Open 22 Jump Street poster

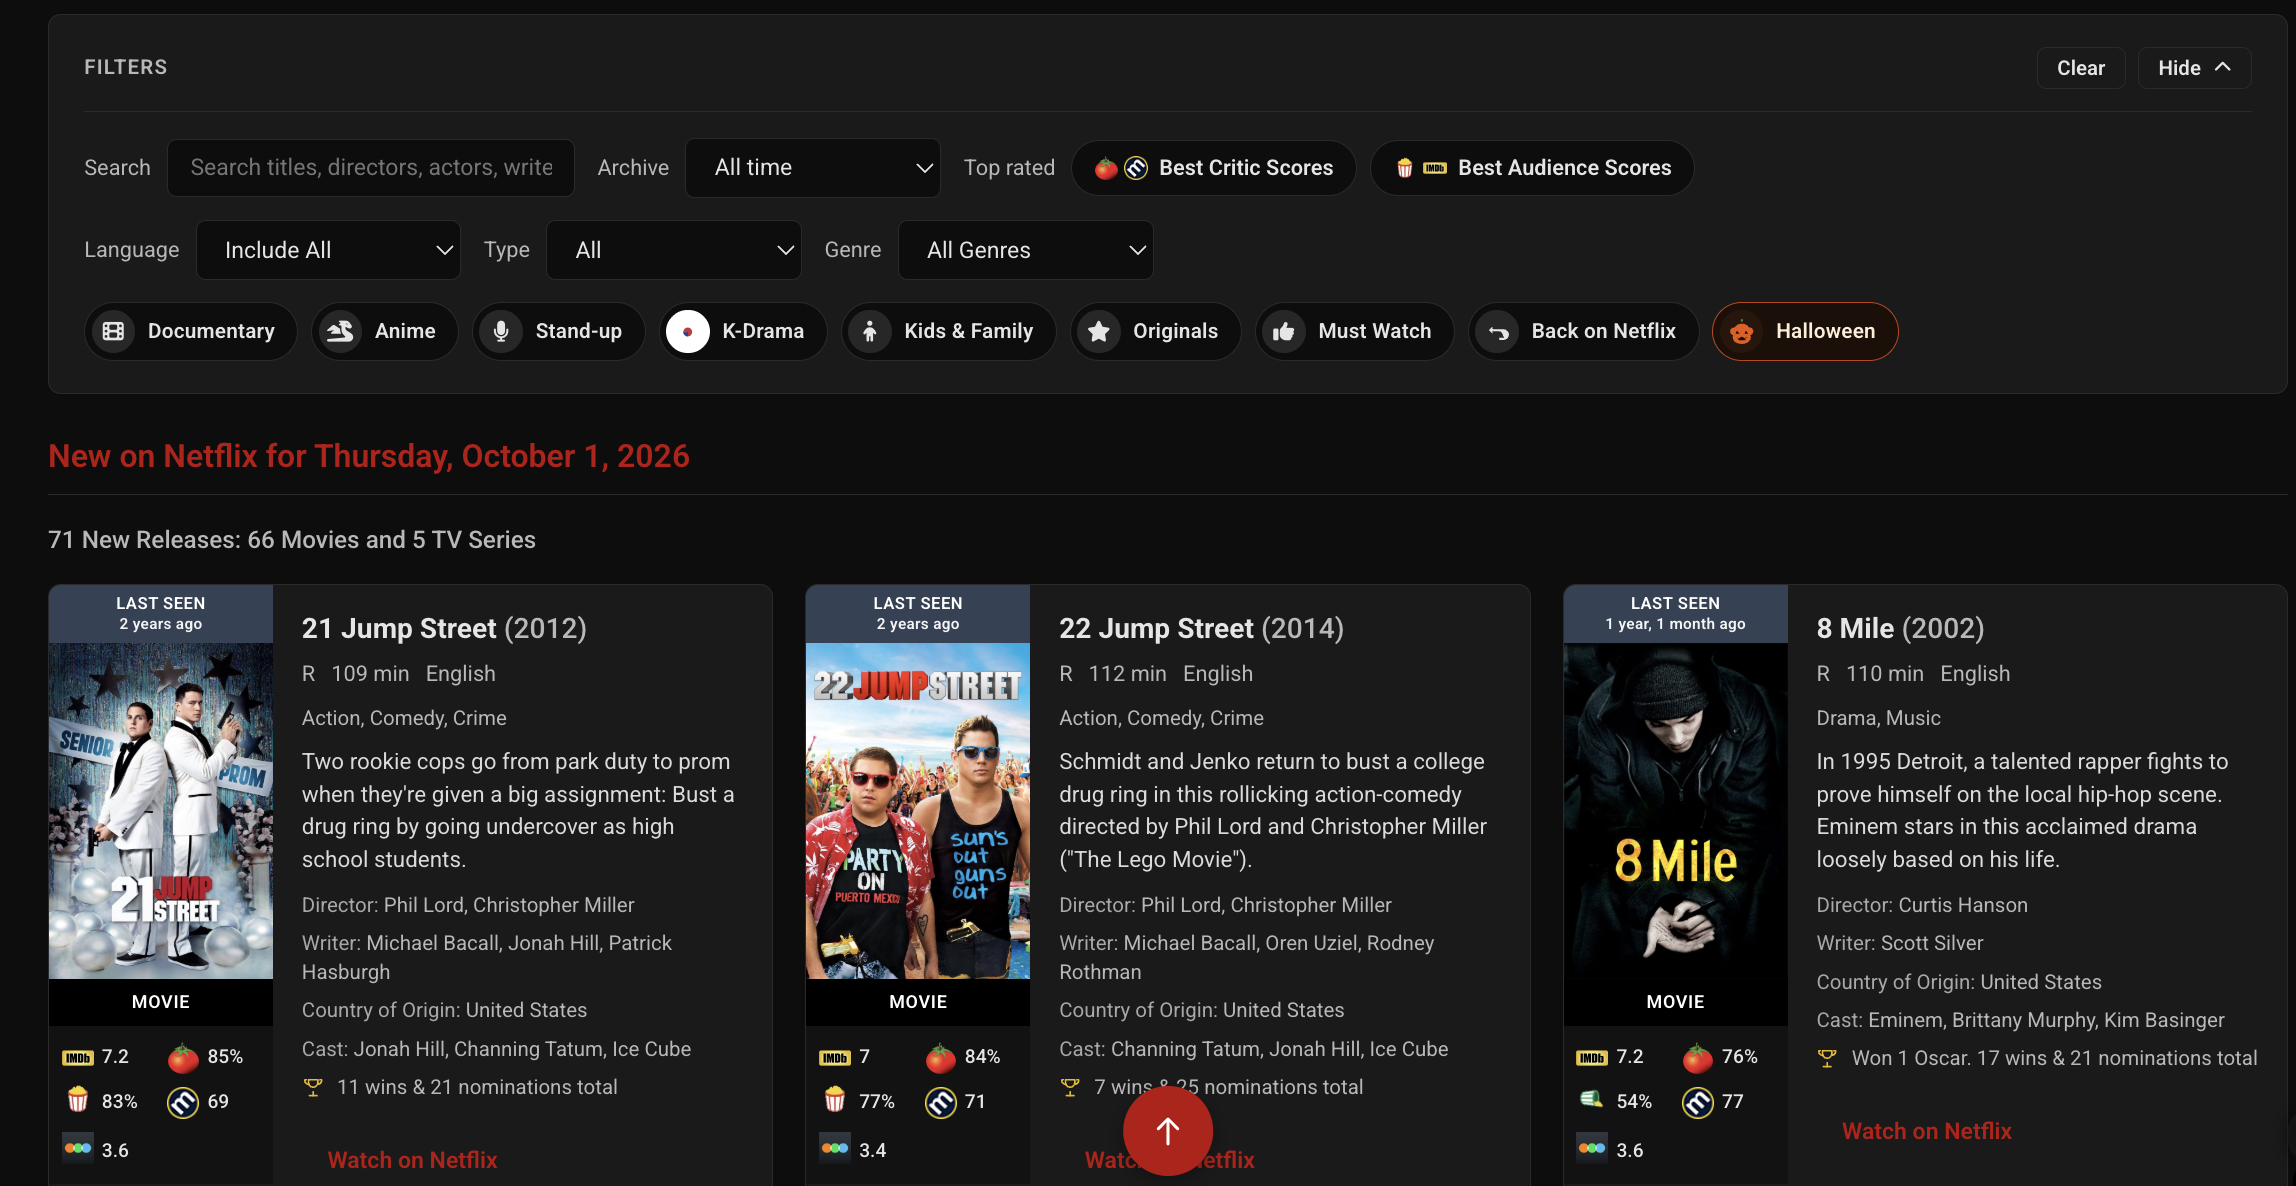[918, 810]
